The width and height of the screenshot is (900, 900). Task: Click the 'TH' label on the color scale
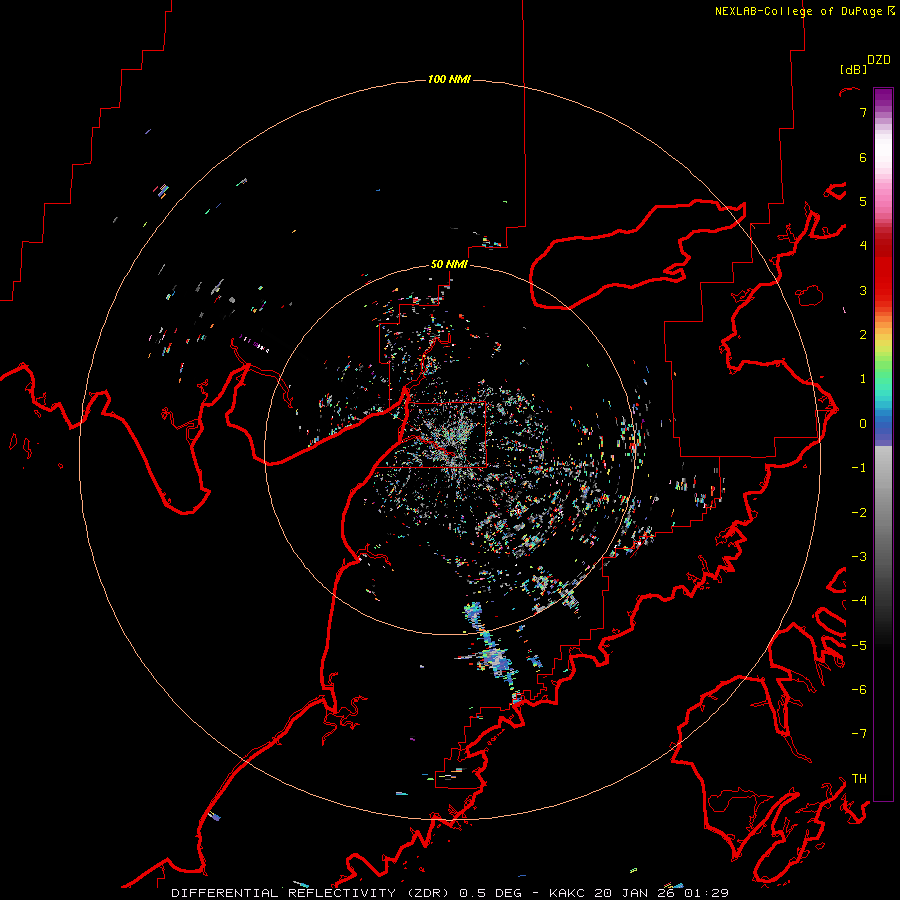pyautogui.click(x=859, y=779)
